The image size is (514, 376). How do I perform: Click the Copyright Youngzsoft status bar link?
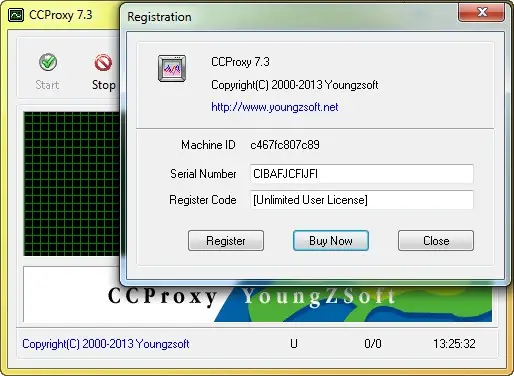(106, 344)
